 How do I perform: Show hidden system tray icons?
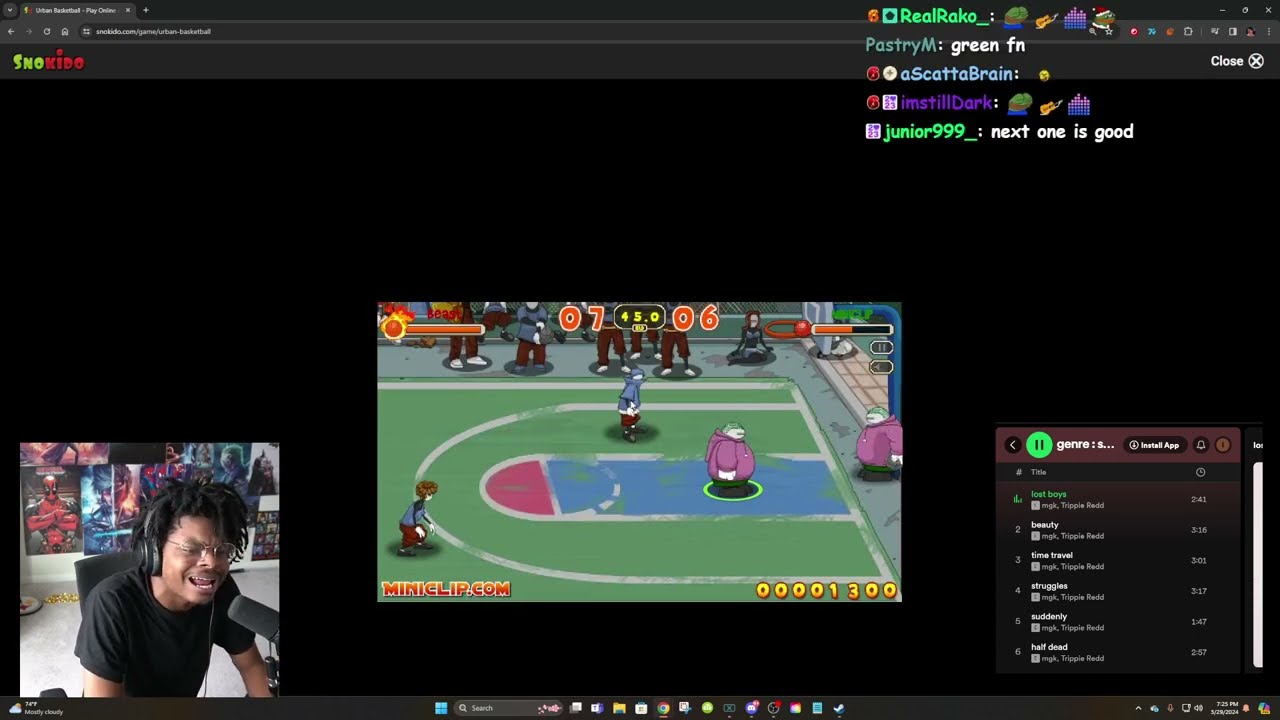coord(1138,708)
